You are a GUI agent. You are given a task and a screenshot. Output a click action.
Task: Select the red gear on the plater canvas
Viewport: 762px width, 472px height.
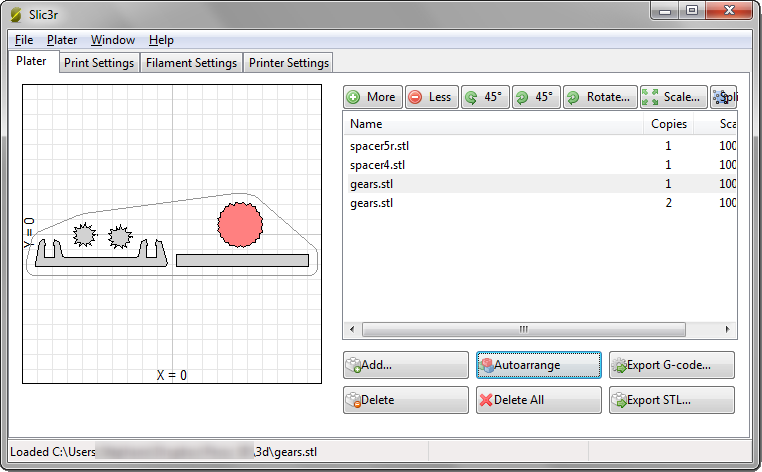pos(240,225)
